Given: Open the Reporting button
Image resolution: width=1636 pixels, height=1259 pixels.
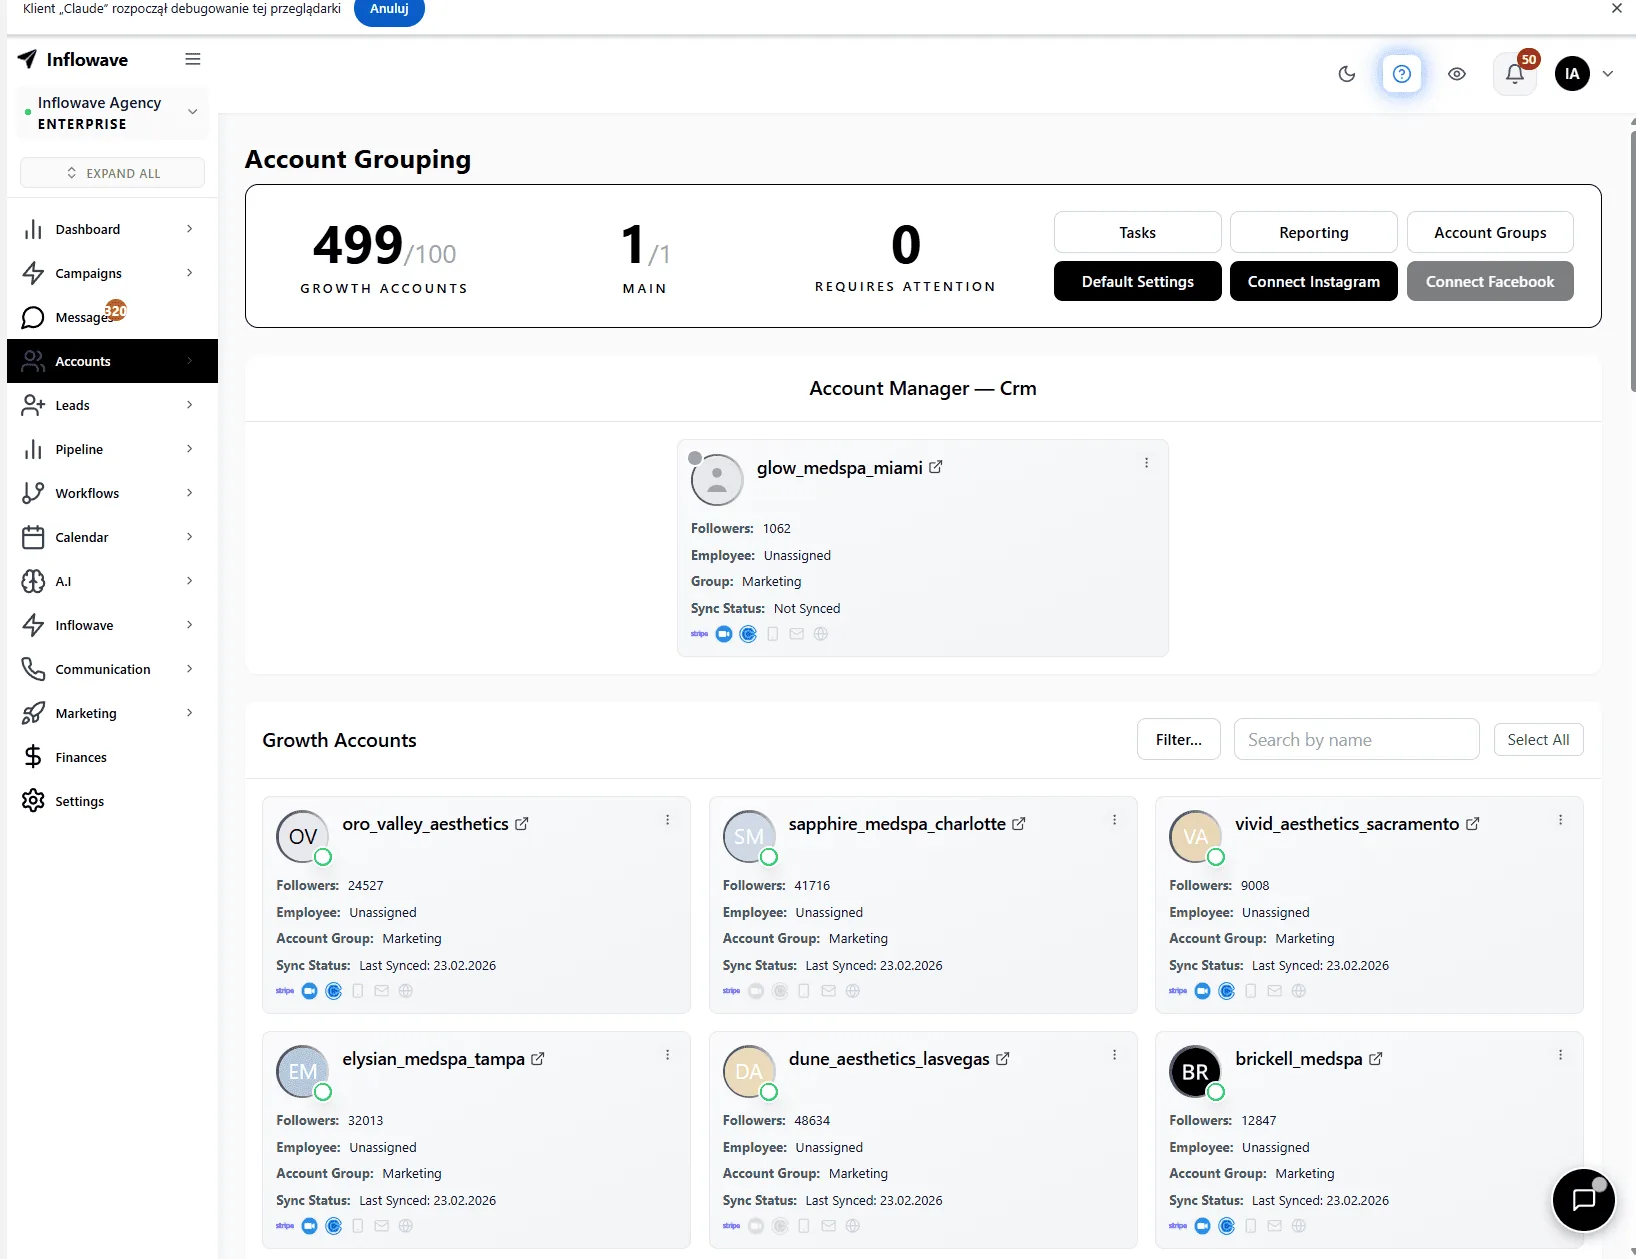Looking at the screenshot, I should (1314, 232).
